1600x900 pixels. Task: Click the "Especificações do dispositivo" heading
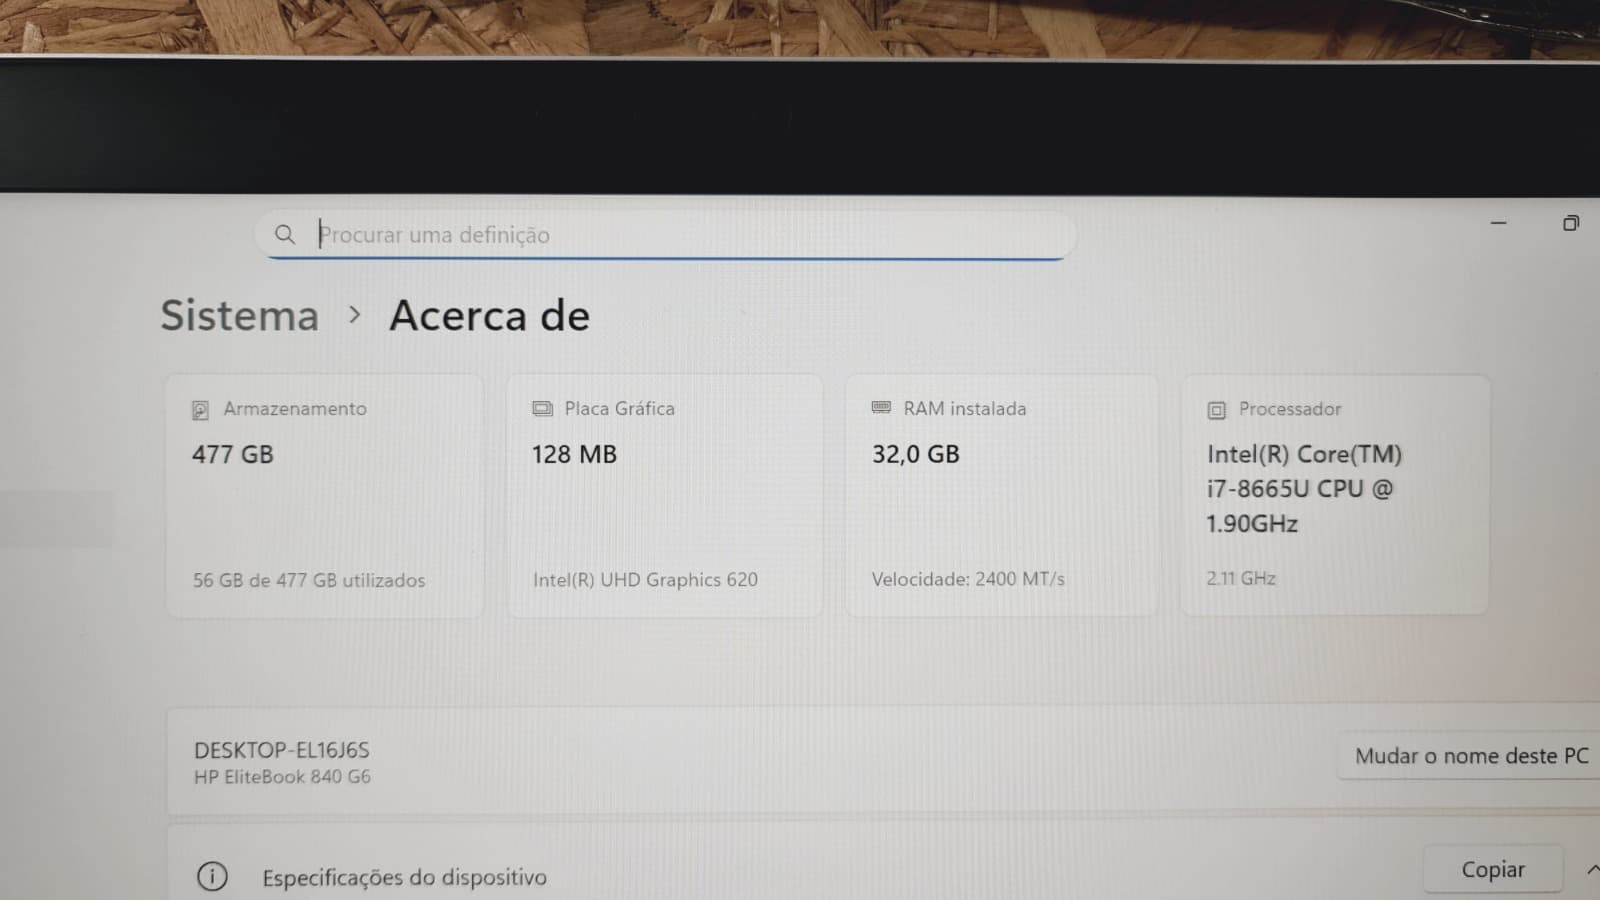tap(405, 878)
